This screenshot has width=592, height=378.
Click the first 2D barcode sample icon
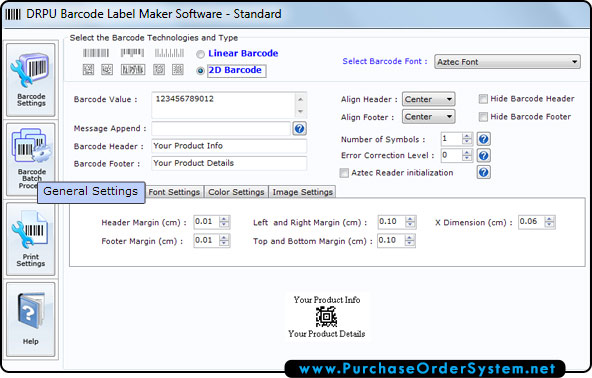click(88, 69)
